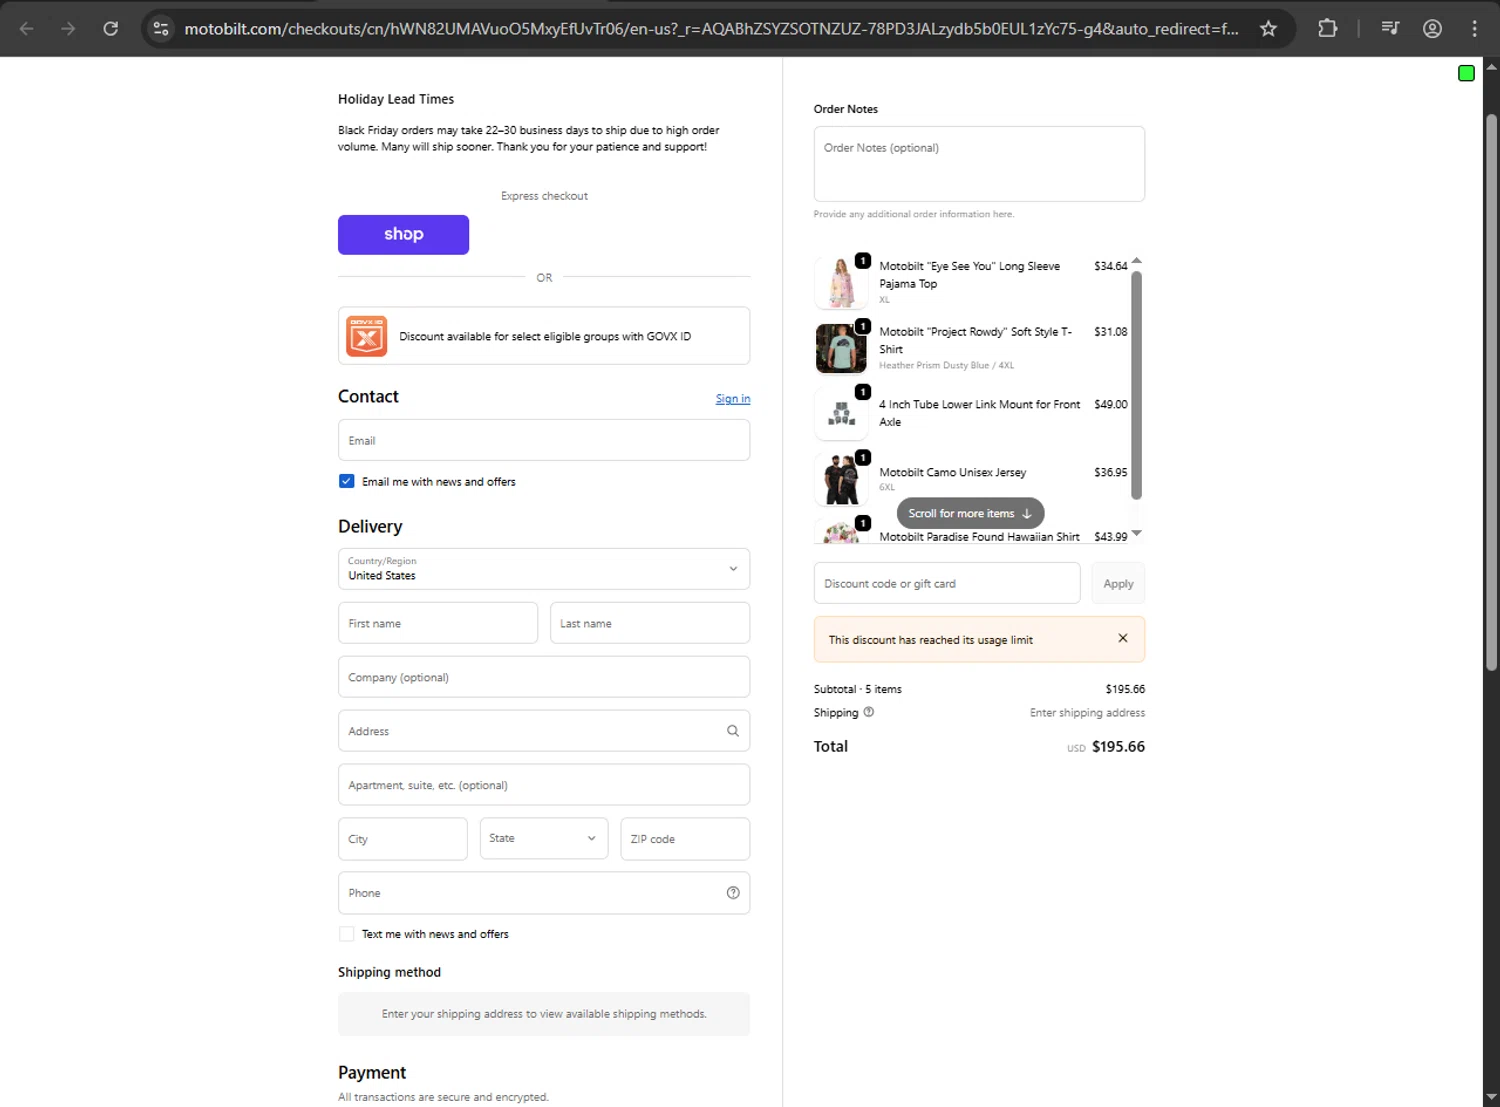Click the address search magnifier icon
The height and width of the screenshot is (1107, 1500).
click(x=733, y=731)
